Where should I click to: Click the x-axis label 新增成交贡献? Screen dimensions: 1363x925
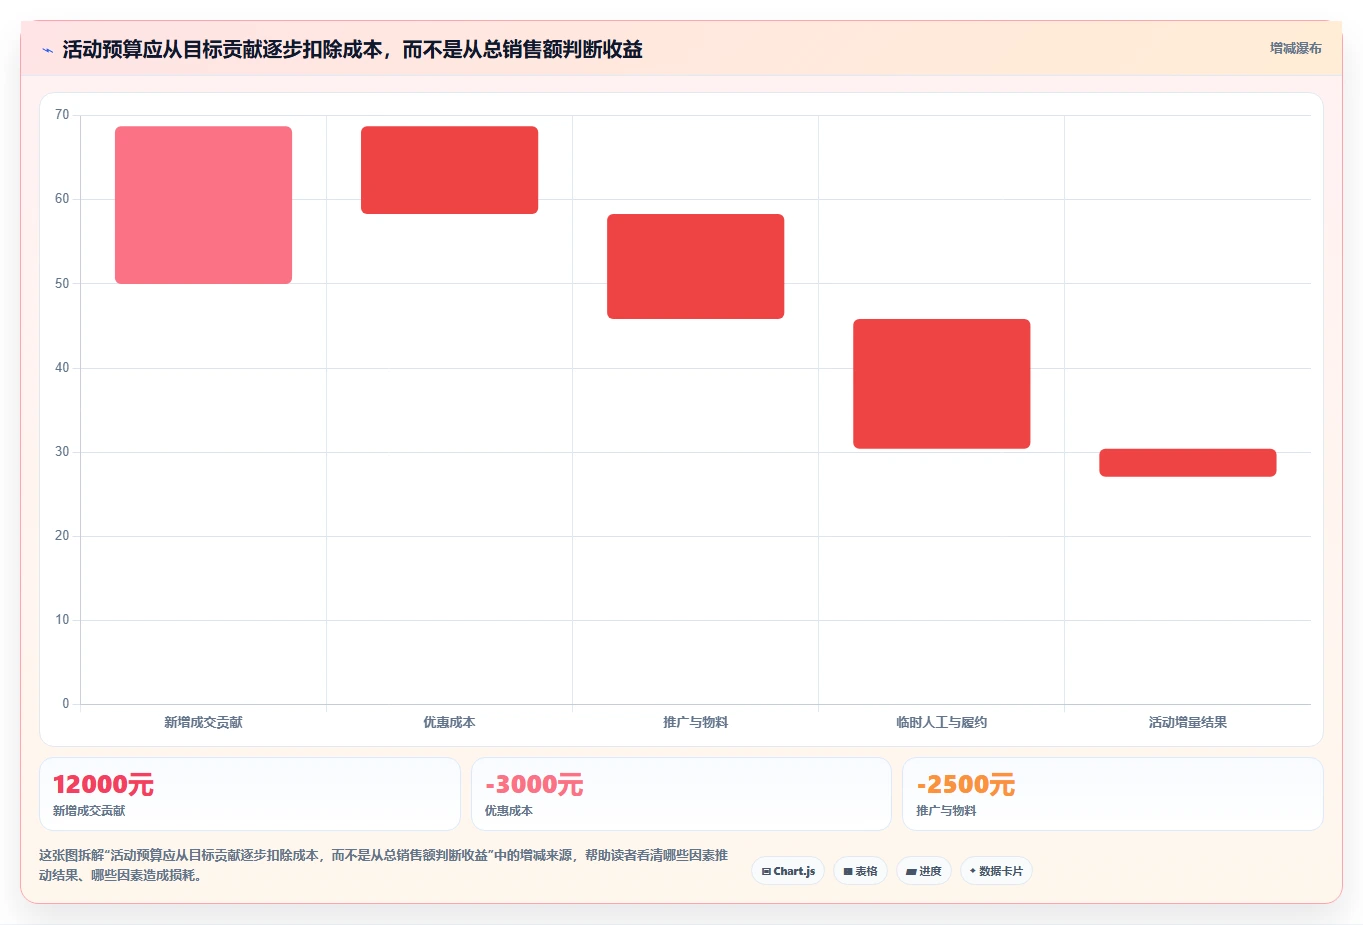(x=203, y=722)
